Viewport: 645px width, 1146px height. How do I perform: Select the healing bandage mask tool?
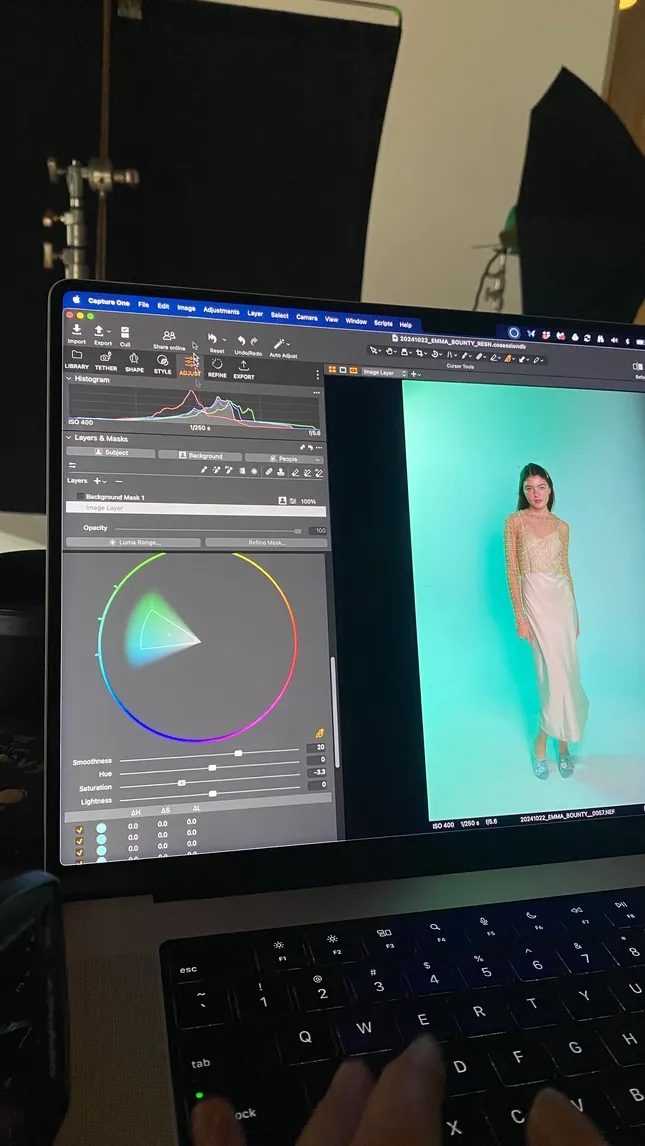(270, 472)
